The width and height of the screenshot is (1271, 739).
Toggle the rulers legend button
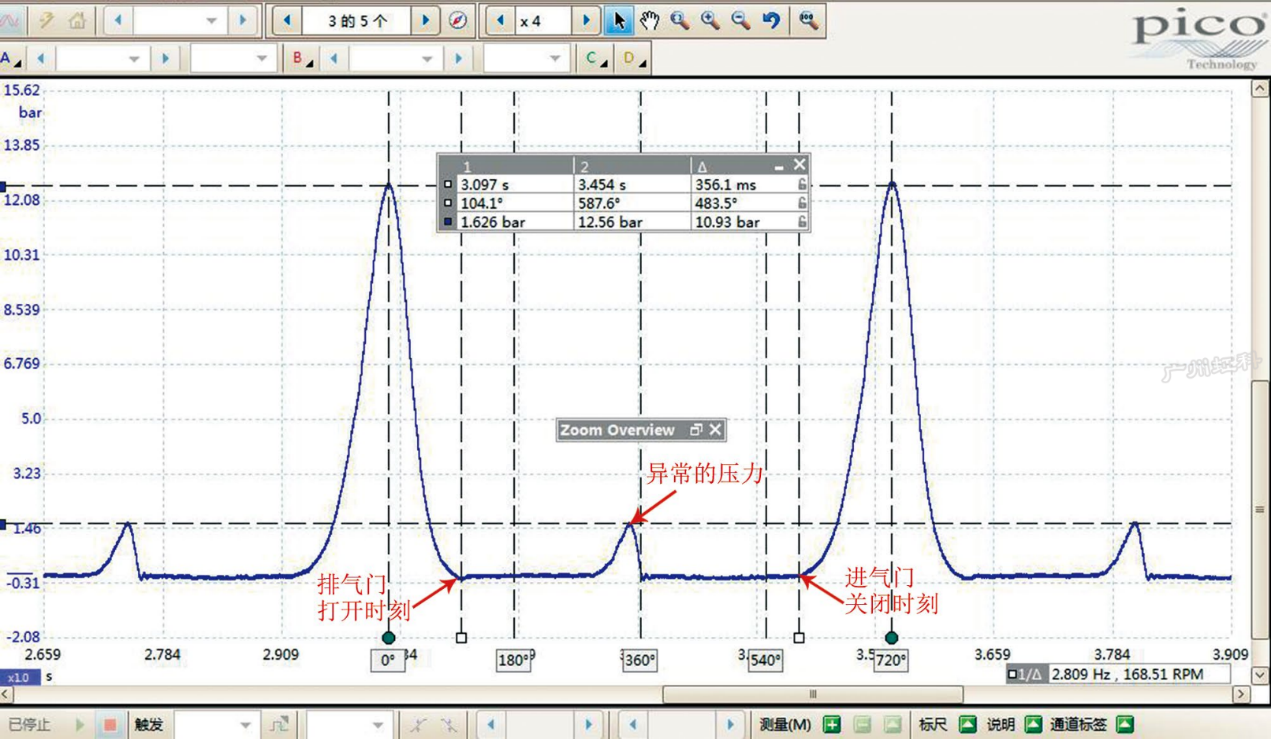[x=967, y=724]
